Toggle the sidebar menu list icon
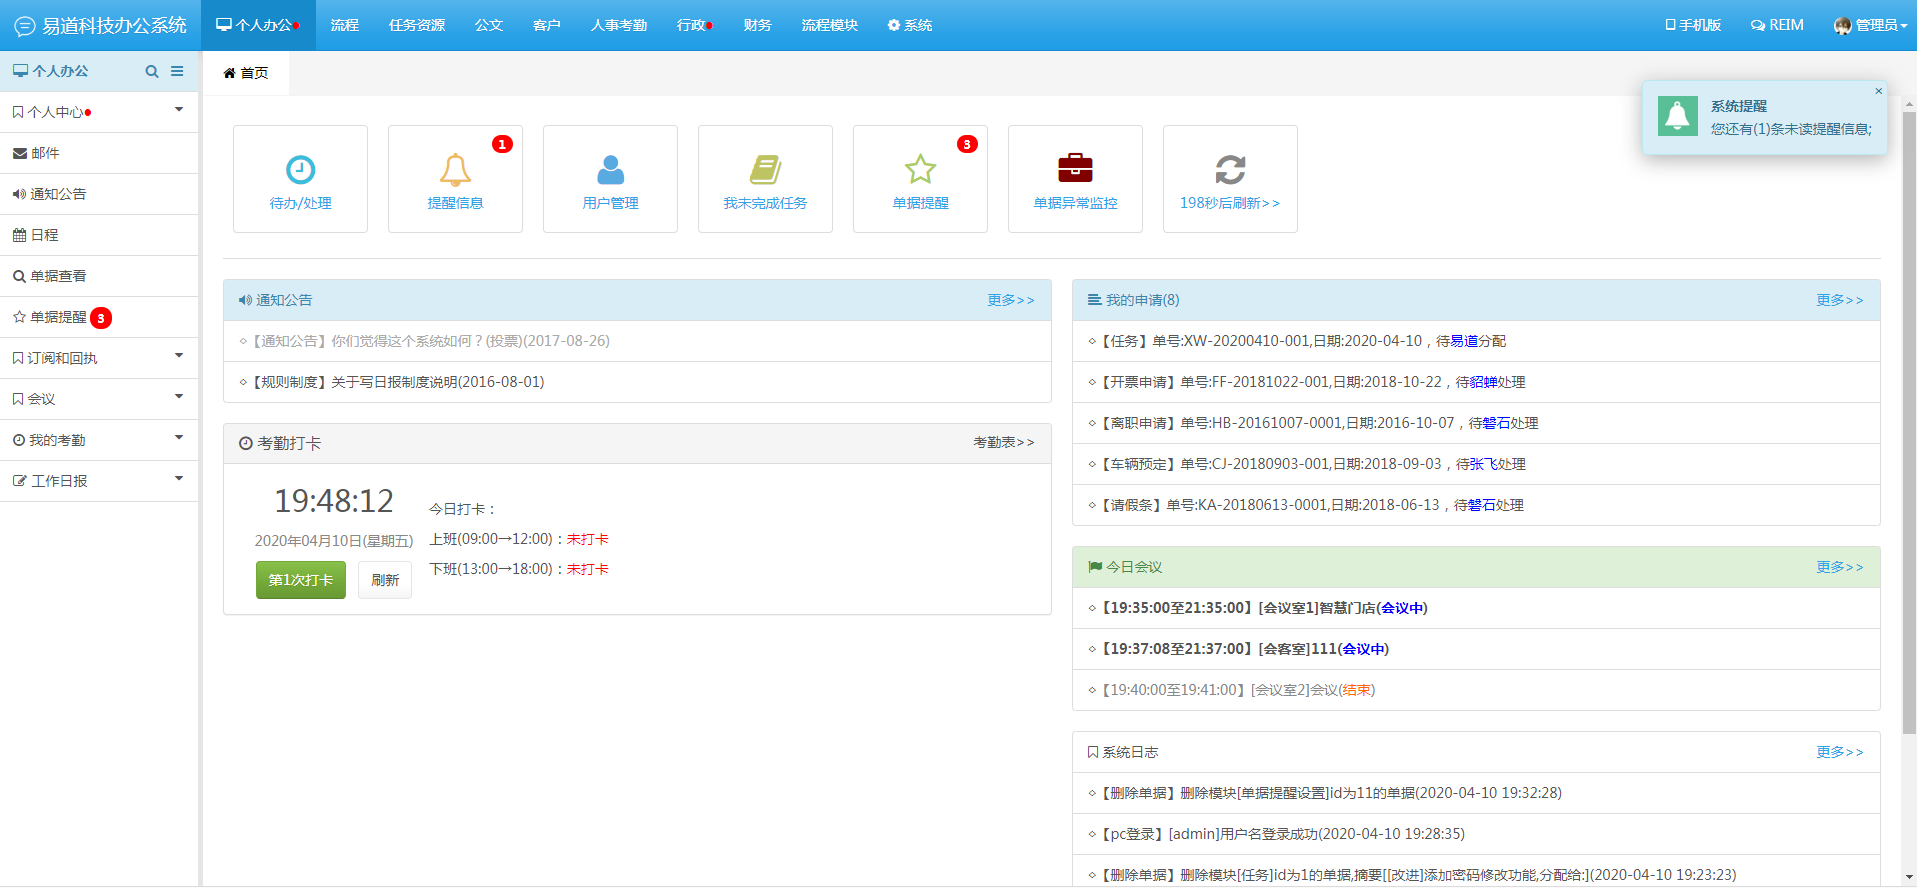Viewport: 1917px width, 888px height. click(x=177, y=72)
